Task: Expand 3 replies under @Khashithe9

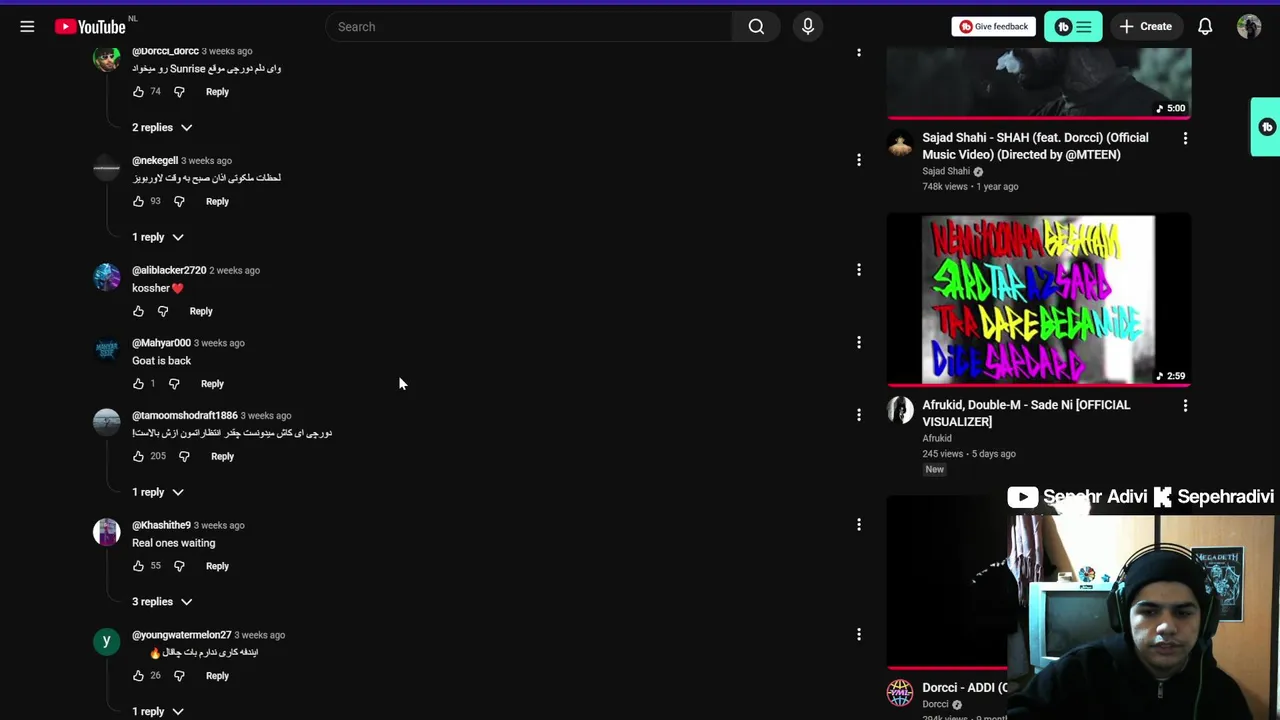Action: [x=162, y=602]
